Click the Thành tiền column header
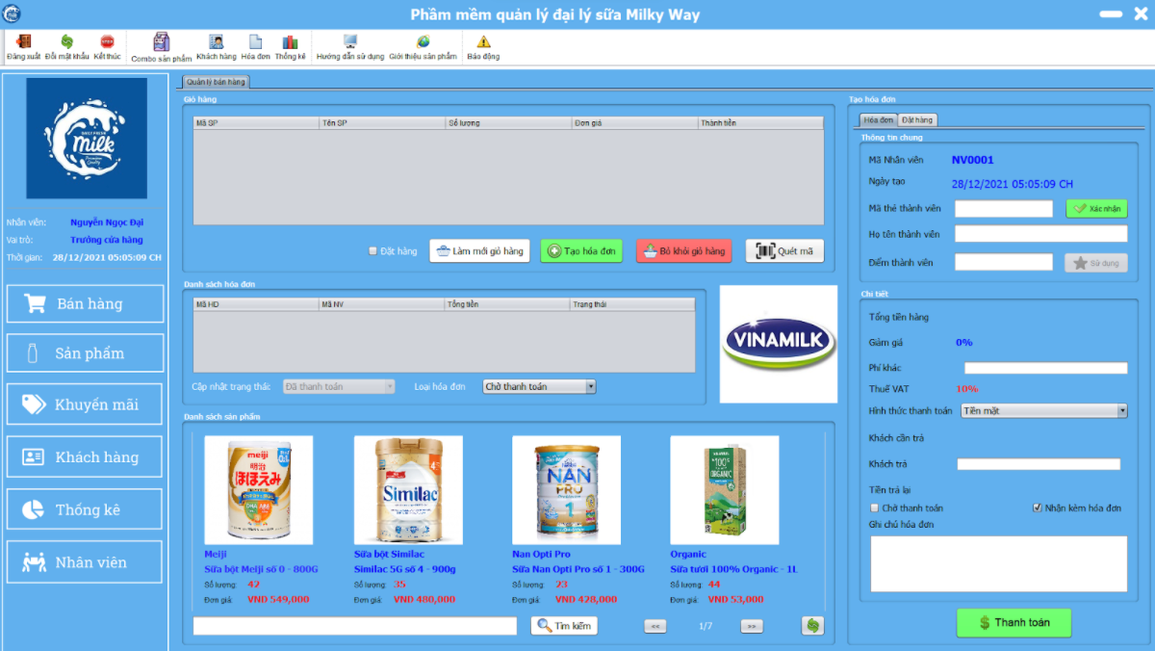The height and width of the screenshot is (651, 1155). [762, 123]
